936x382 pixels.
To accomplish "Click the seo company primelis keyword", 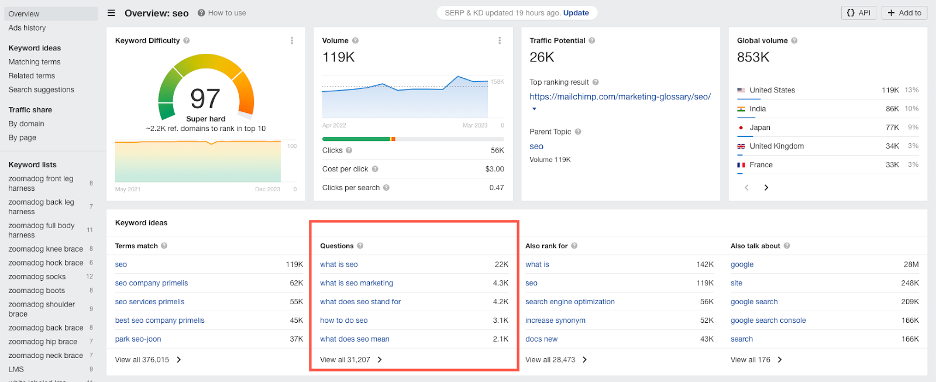I will [x=151, y=283].
